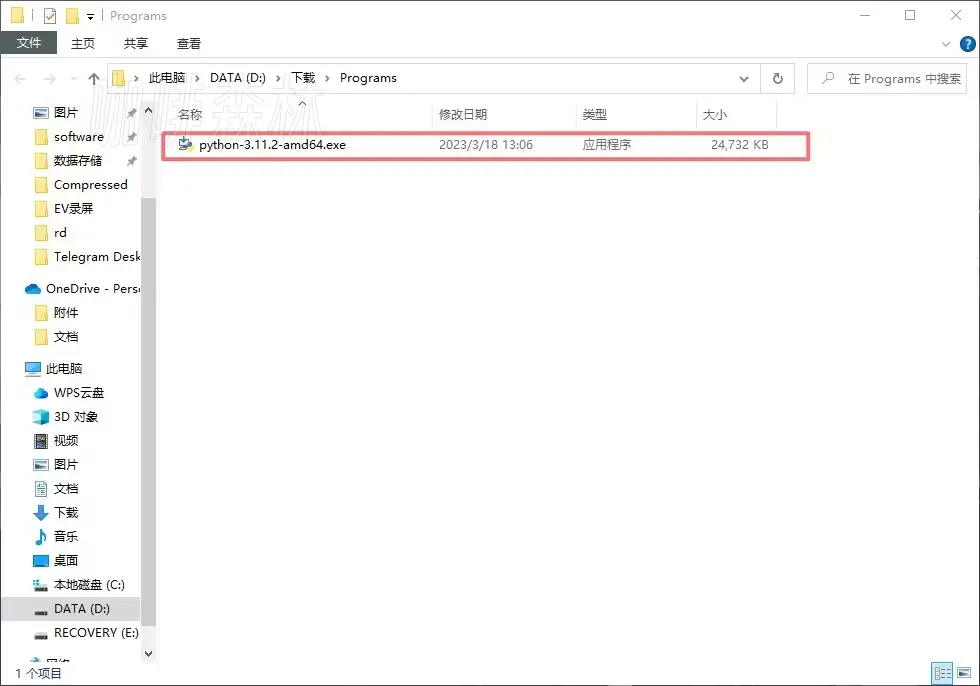This screenshot has width=980, height=686.
Task: Open the Quick Access Toolbar customize dropdown
Action: pyautogui.click(x=91, y=17)
